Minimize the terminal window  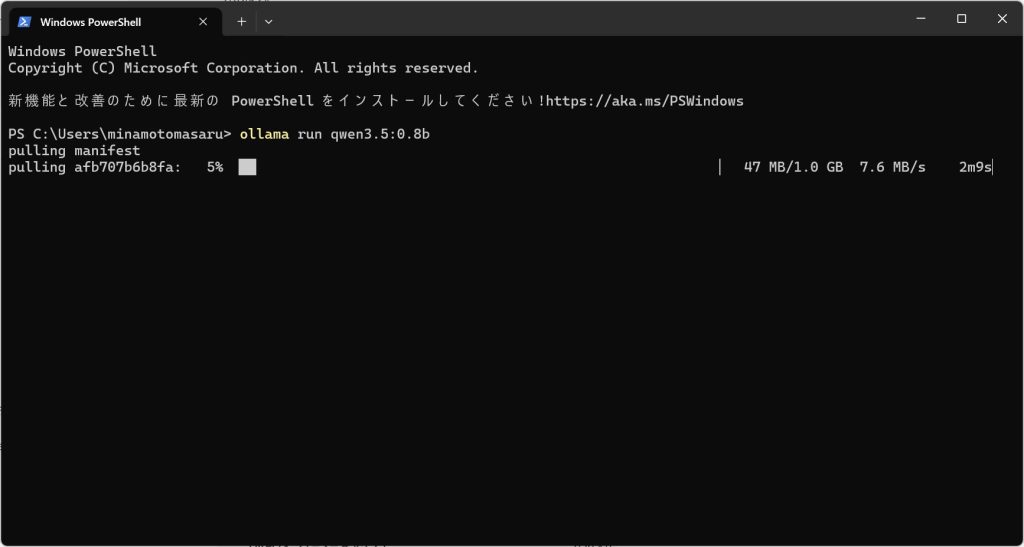921,19
